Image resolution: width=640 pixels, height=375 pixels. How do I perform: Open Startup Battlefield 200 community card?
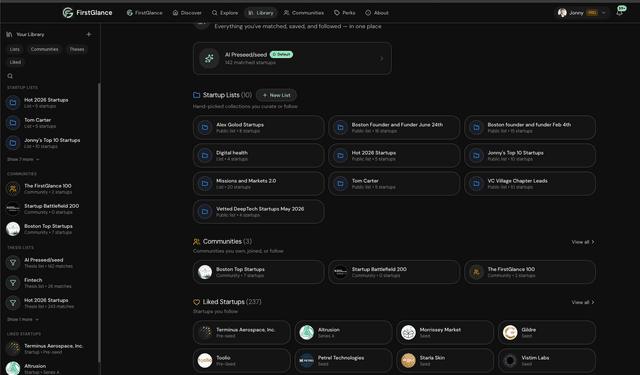[x=394, y=272]
